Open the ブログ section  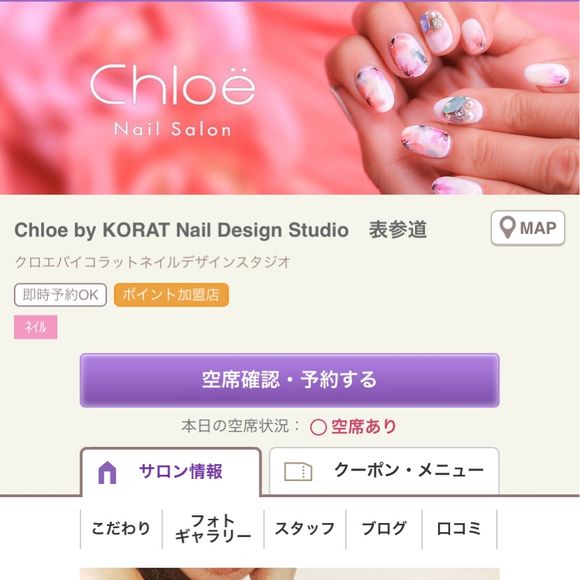pos(384,528)
